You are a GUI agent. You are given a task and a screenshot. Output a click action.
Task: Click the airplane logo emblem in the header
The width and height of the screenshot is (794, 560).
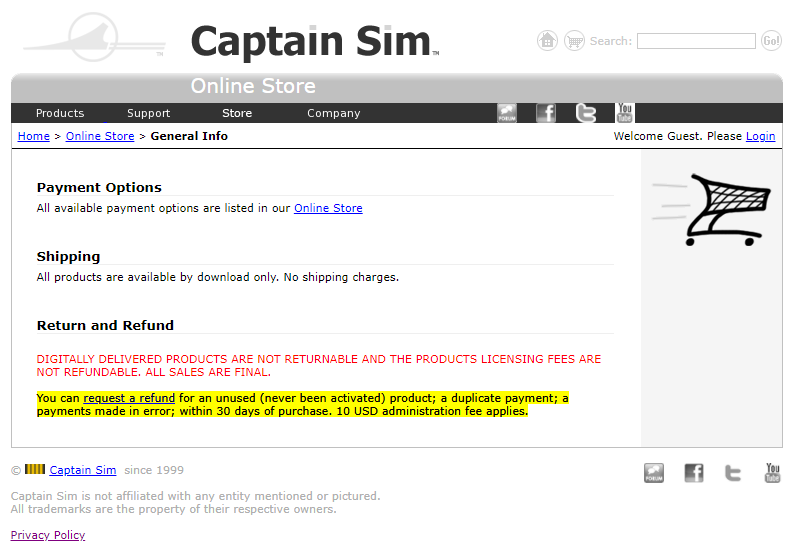point(94,37)
